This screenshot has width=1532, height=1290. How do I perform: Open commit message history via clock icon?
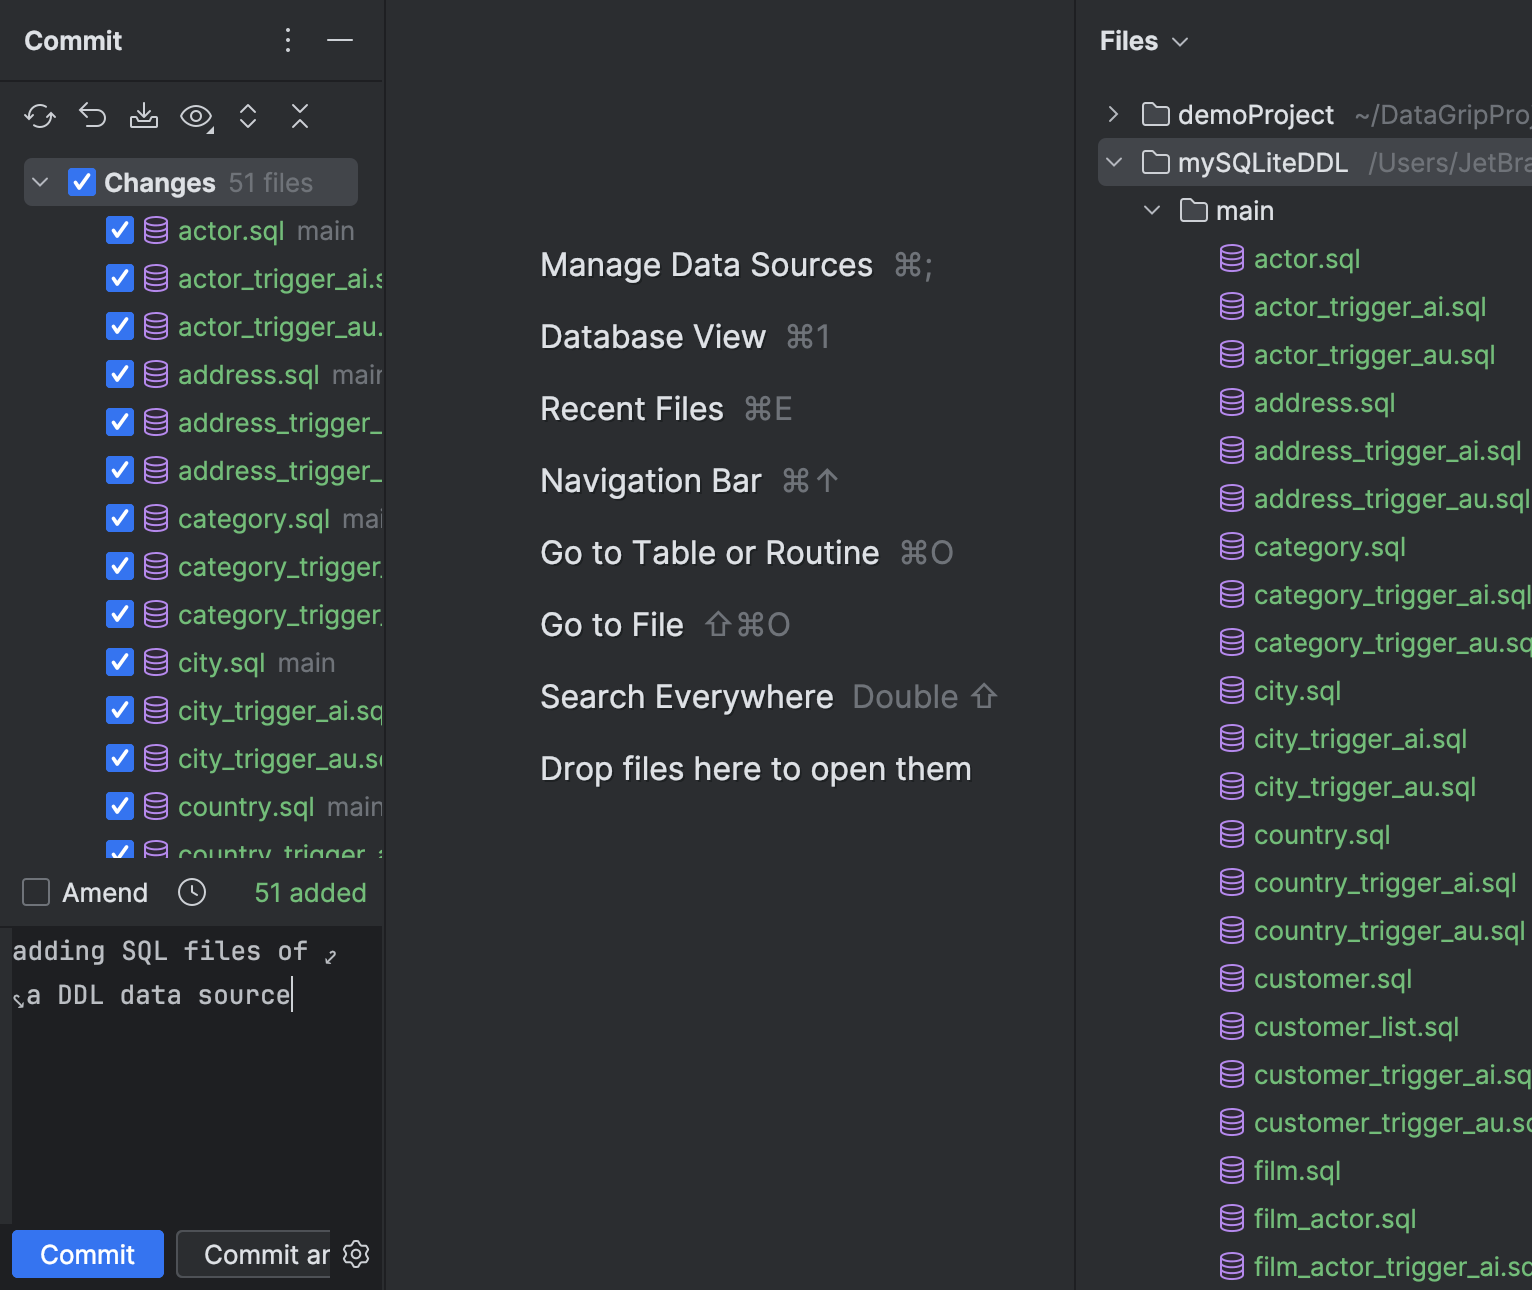pos(191,892)
